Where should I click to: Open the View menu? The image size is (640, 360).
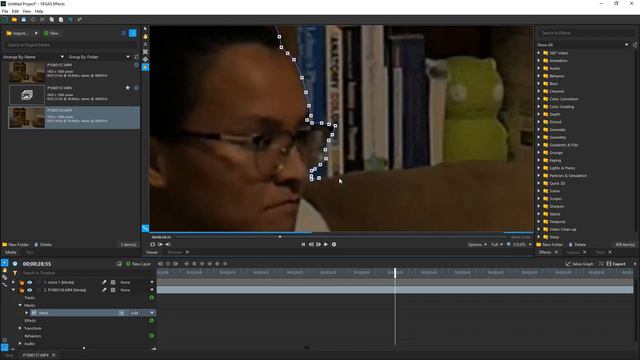[27, 11]
